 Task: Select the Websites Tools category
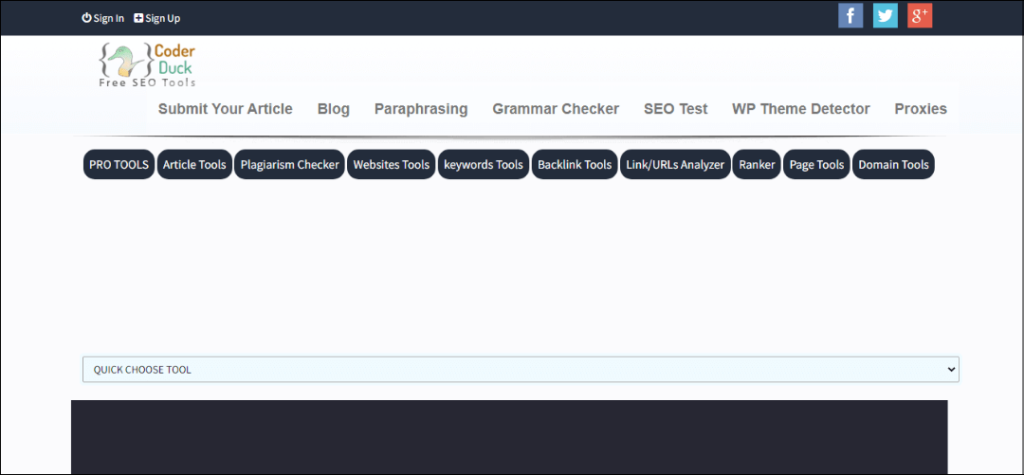tap(391, 165)
